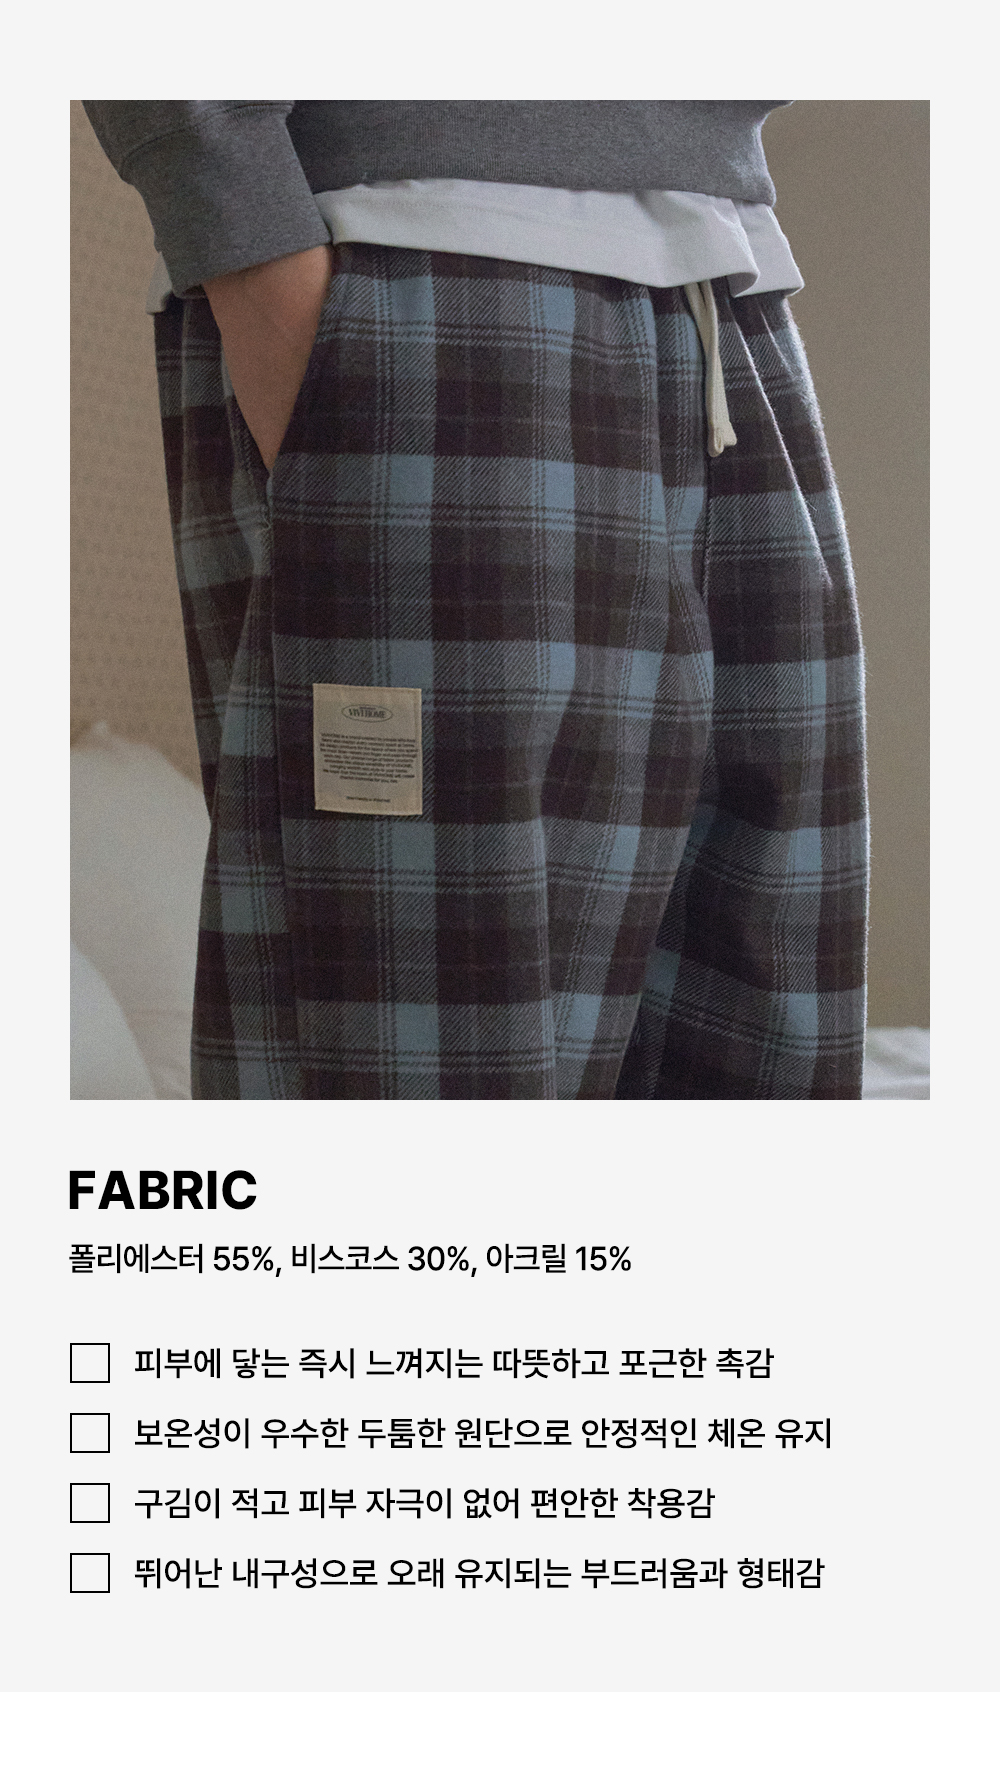Select the 비스코스 30% text
This screenshot has width=1000, height=1792.
(x=378, y=1259)
